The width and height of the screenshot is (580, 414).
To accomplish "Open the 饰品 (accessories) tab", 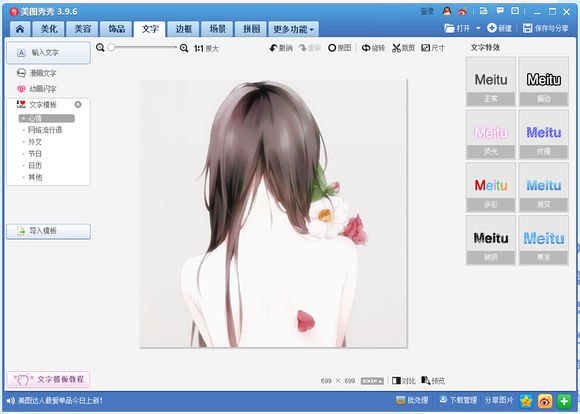I will [116, 29].
